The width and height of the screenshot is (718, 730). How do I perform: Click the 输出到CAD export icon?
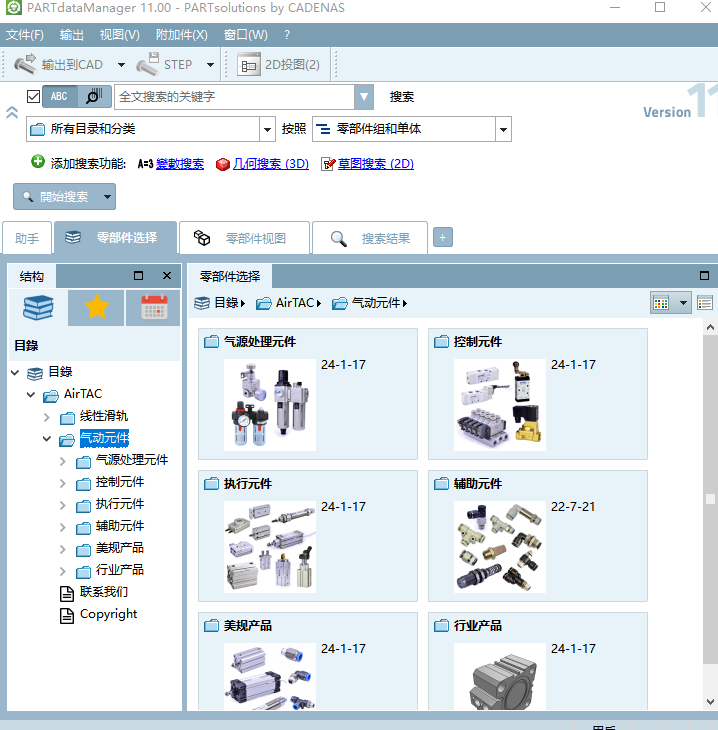(x=26, y=65)
